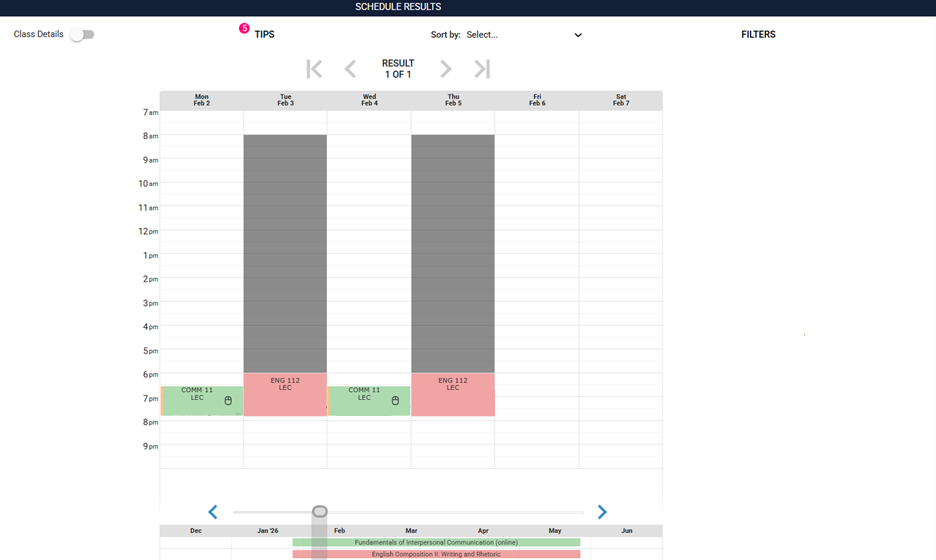Click the English Composition II timeline bar
This screenshot has height=560, width=936.
[436, 554]
